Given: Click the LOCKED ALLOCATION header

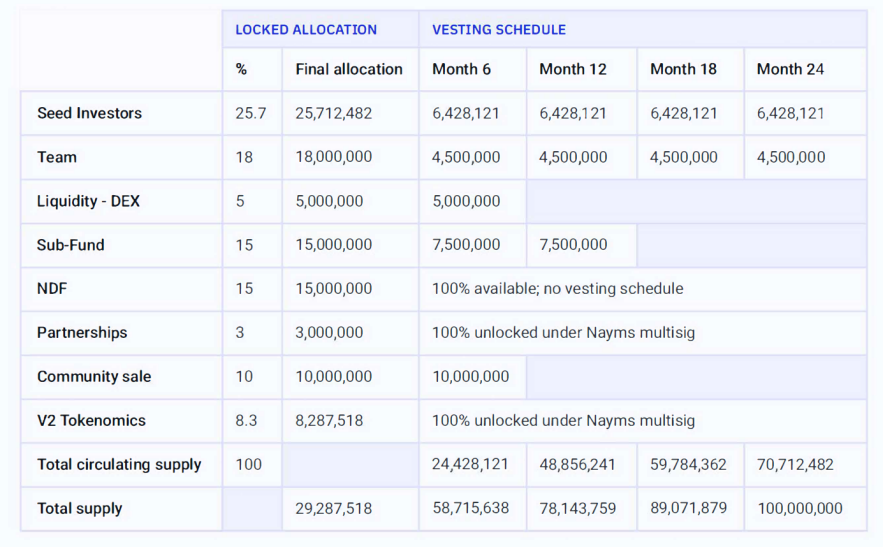Looking at the screenshot, I should pos(306,29).
